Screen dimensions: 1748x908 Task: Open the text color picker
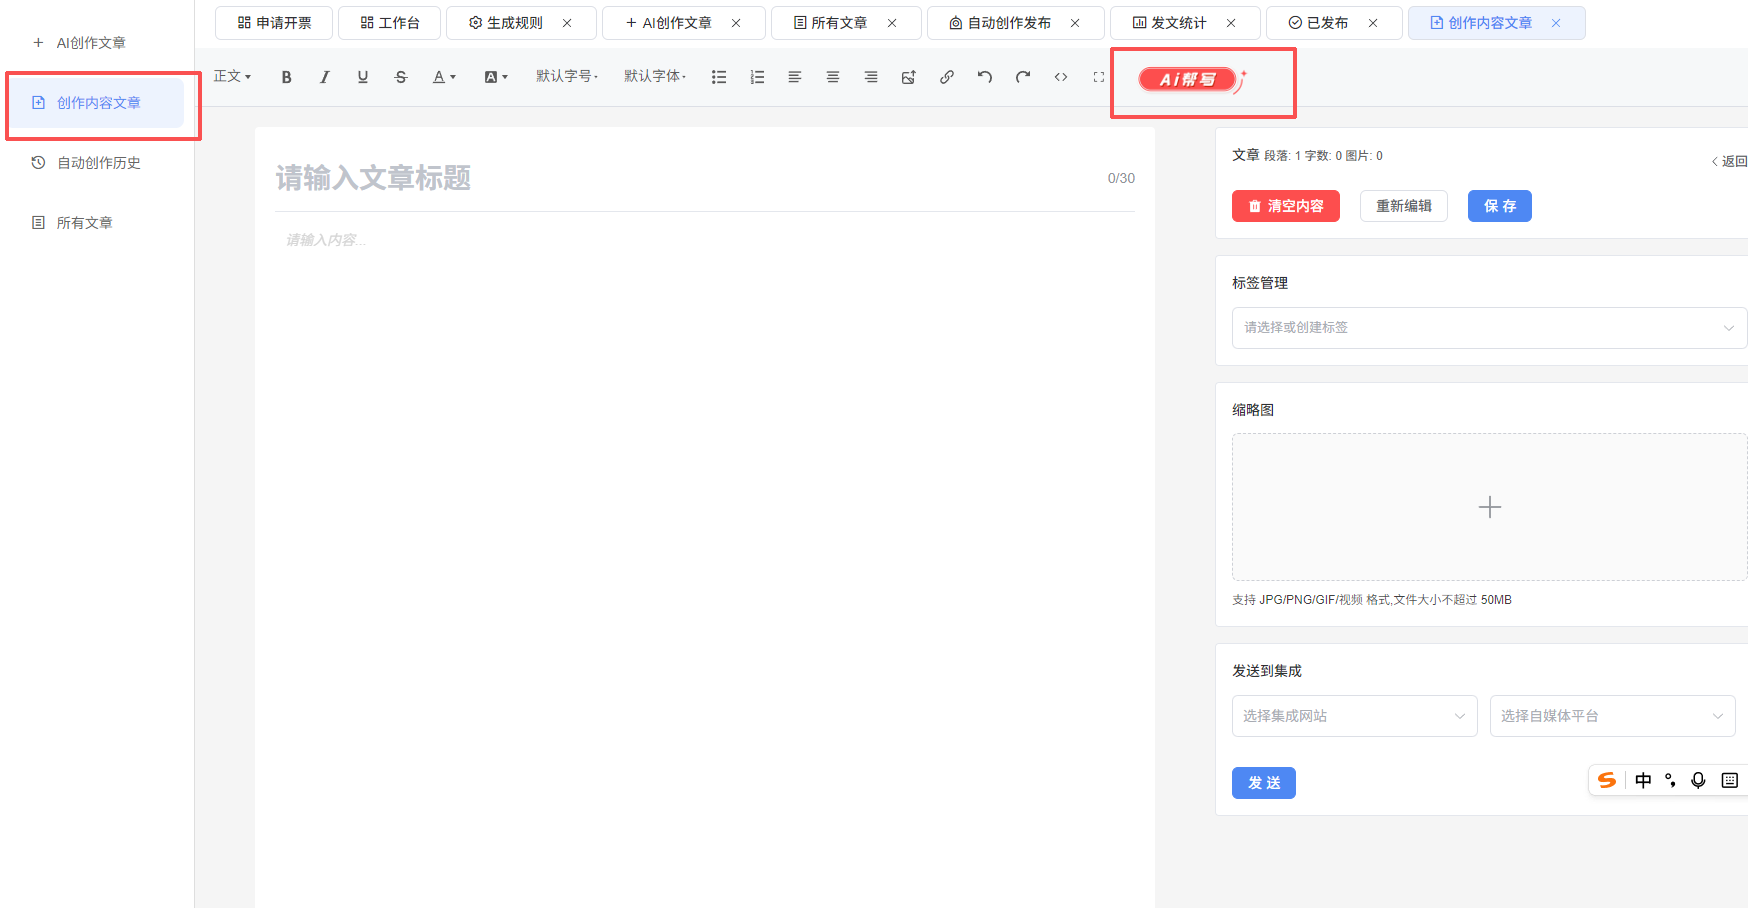[443, 77]
